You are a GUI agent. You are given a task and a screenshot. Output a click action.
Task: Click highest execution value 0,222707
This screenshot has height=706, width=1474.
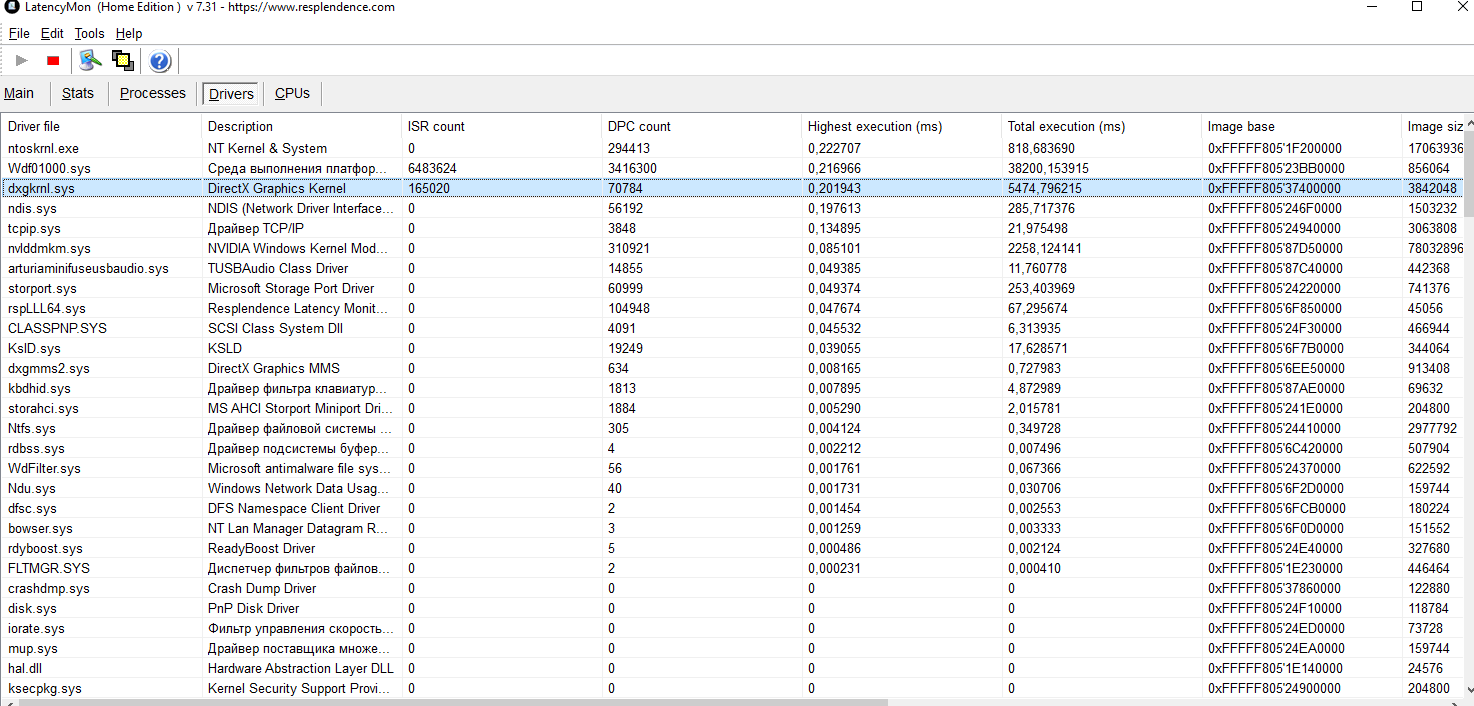834,148
